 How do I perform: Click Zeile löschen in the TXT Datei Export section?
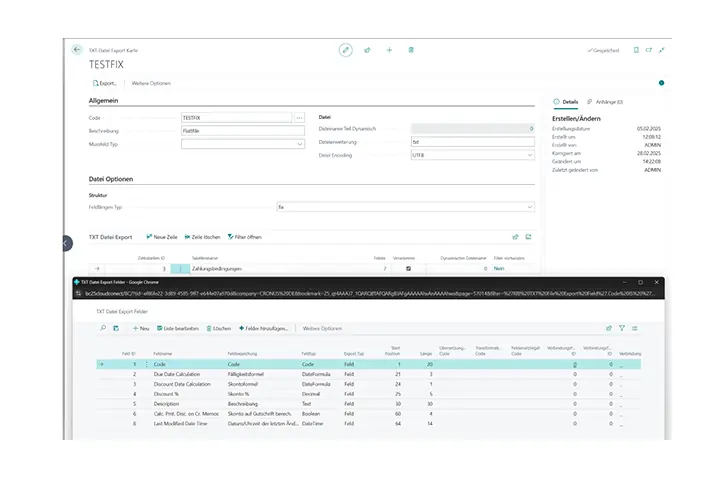202,237
